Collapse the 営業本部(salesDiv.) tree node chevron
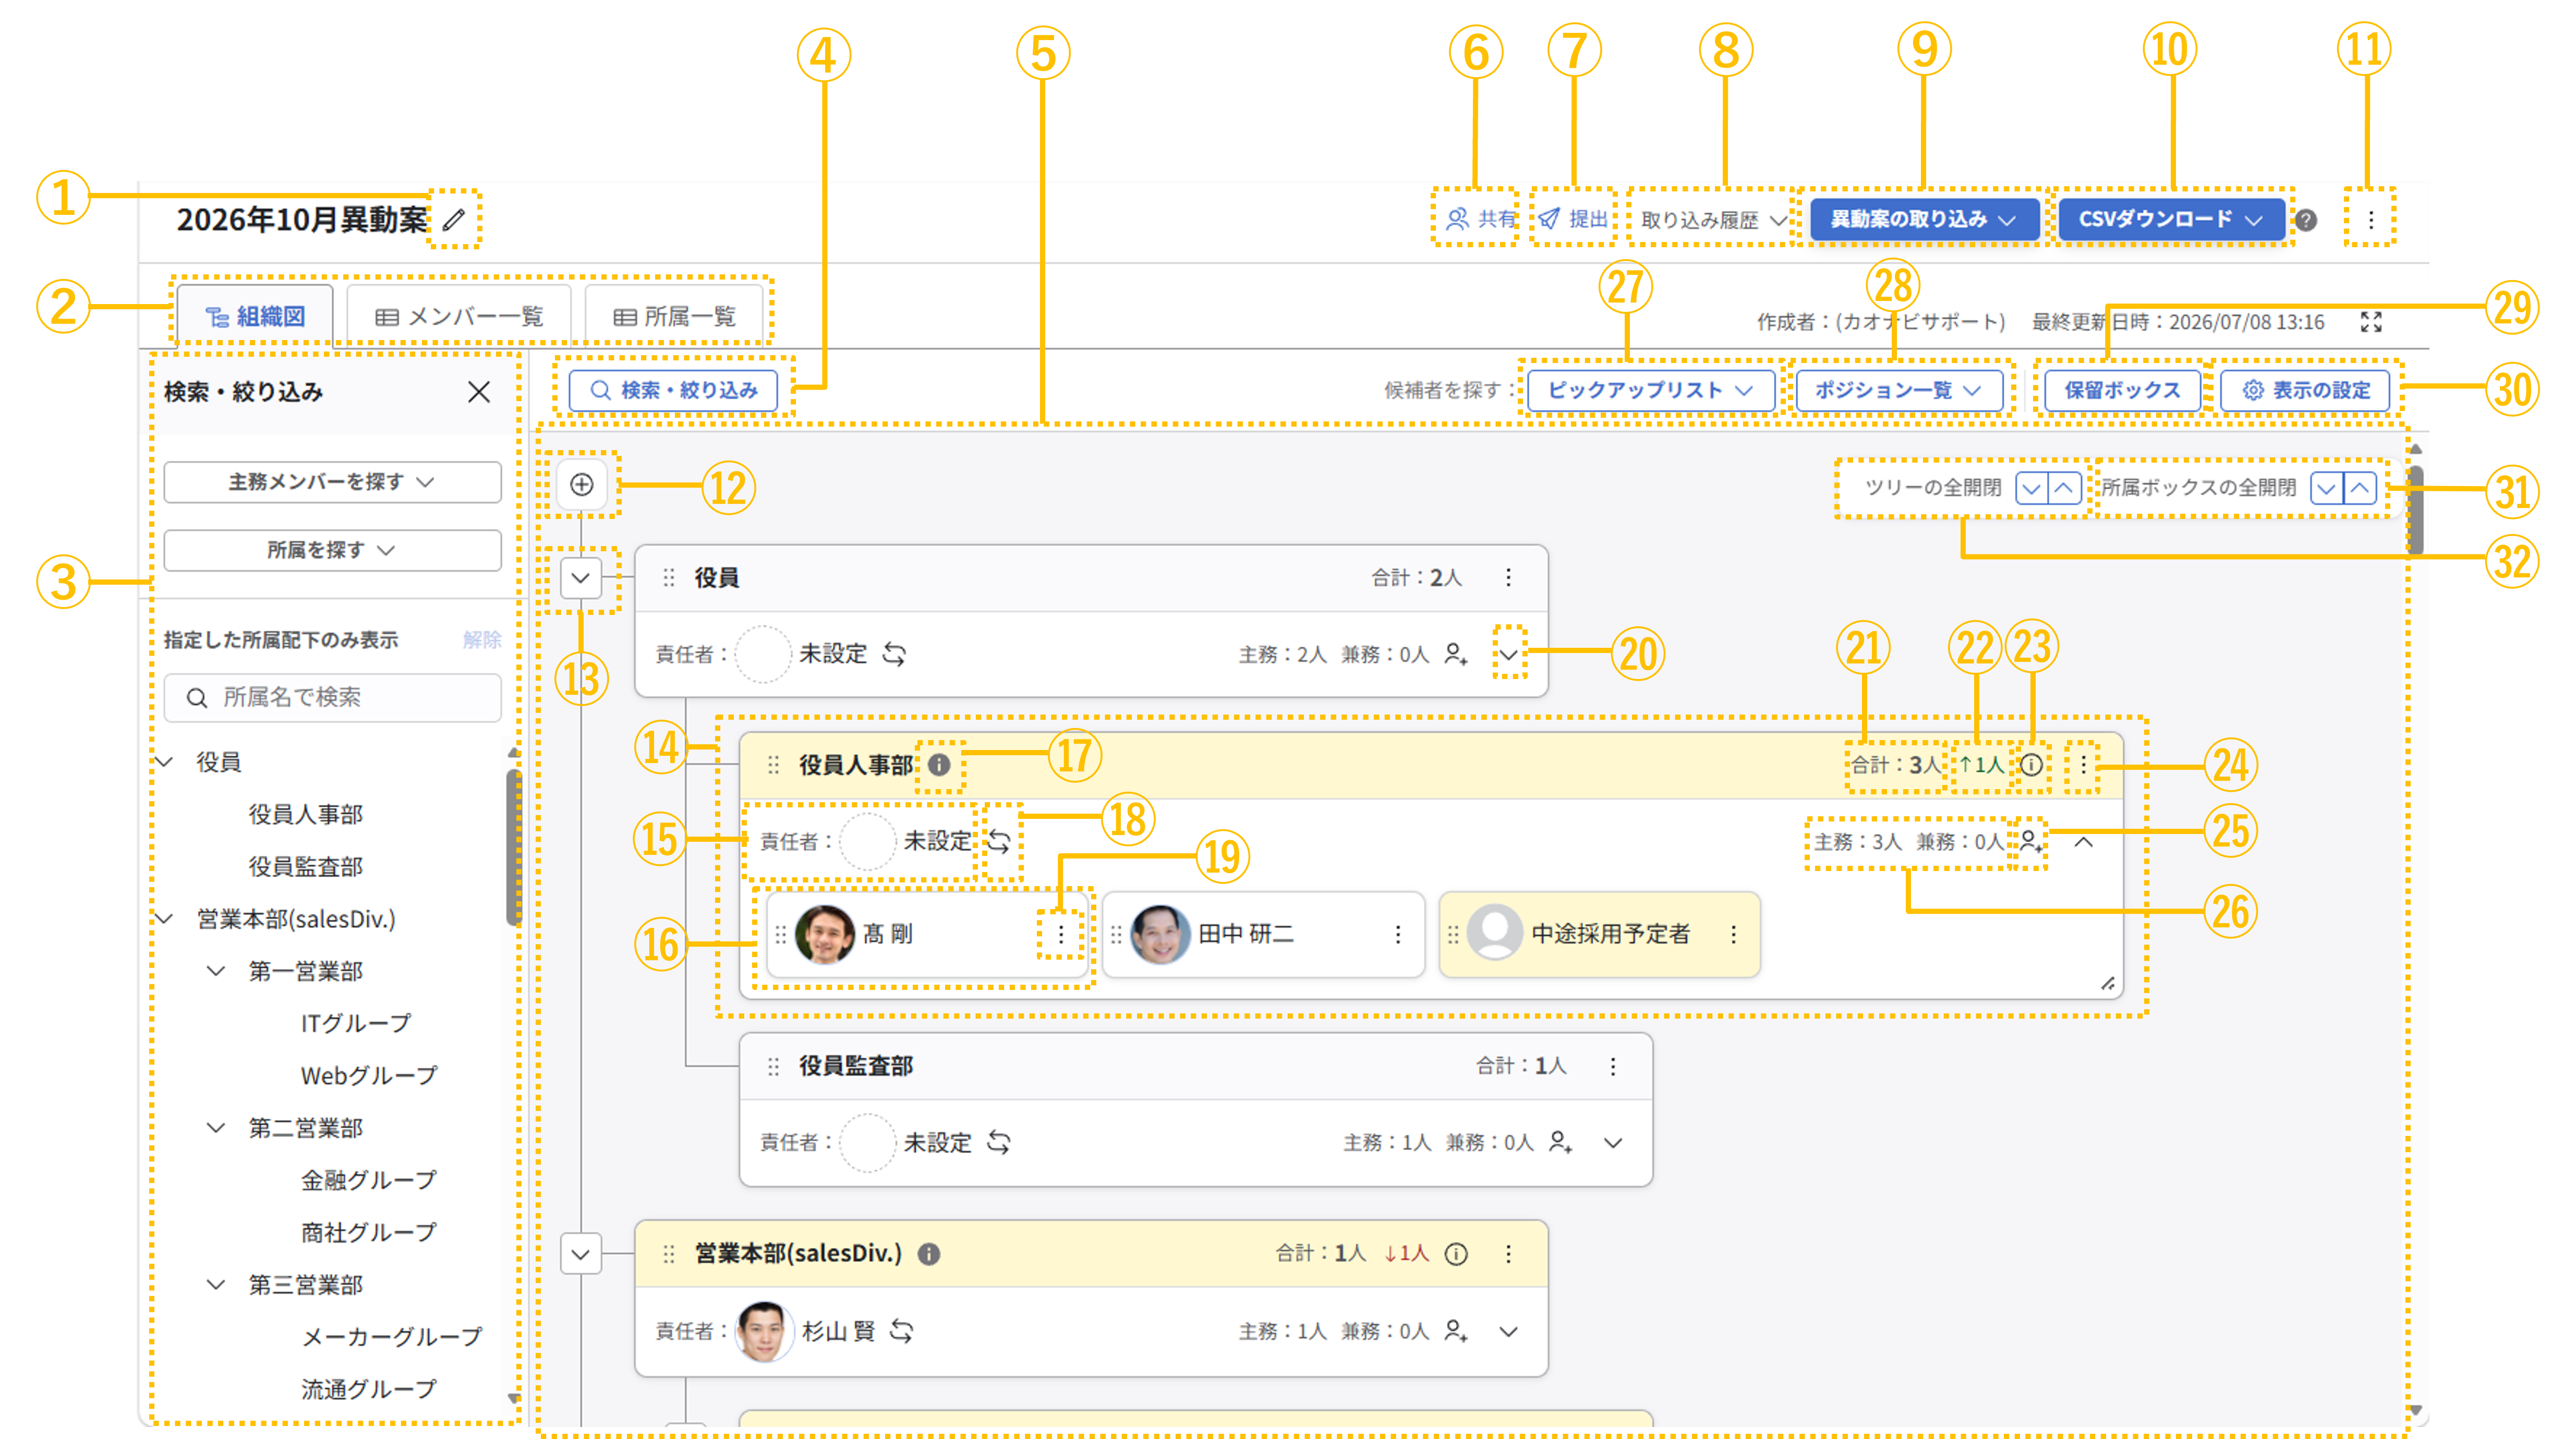 coord(581,1254)
